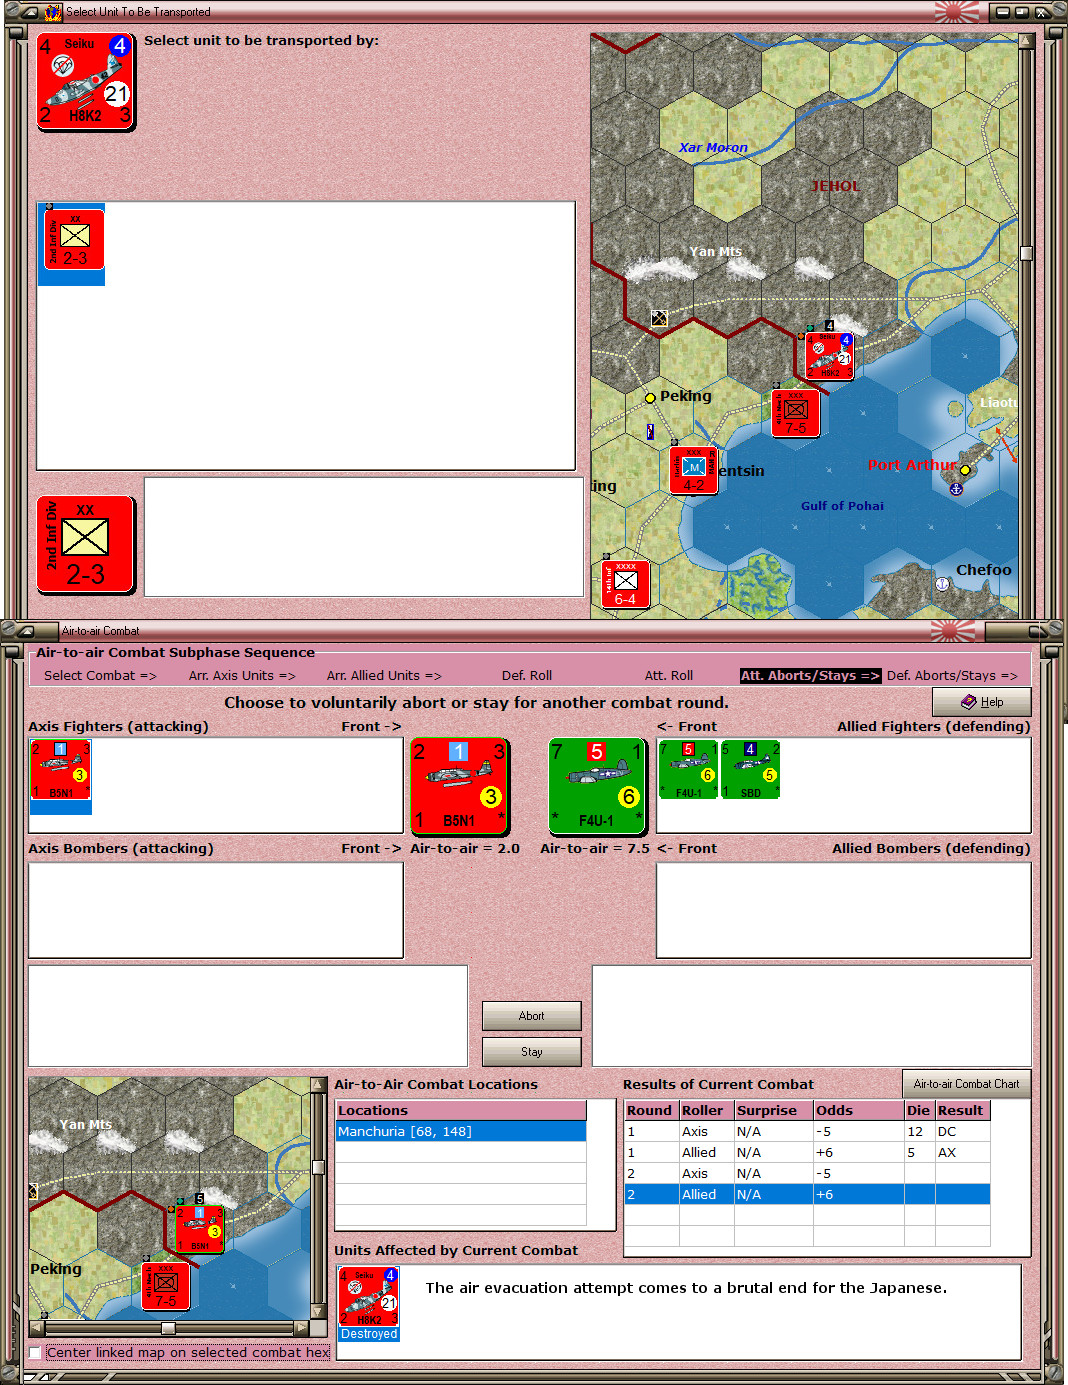
Task: Click the Arr. Axis Units sequence step
Action: (x=242, y=676)
